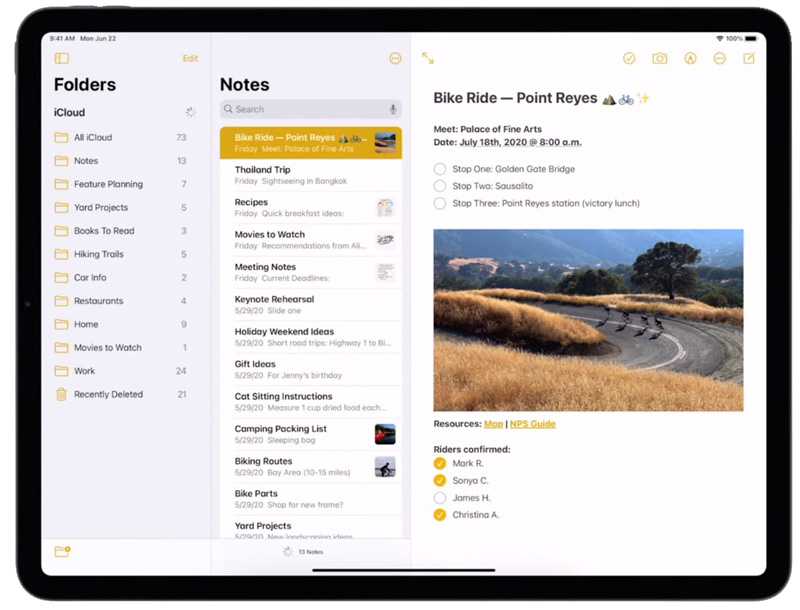This screenshot has height=610, width=800.
Task: Open the Restaurants folder
Action: (120, 301)
